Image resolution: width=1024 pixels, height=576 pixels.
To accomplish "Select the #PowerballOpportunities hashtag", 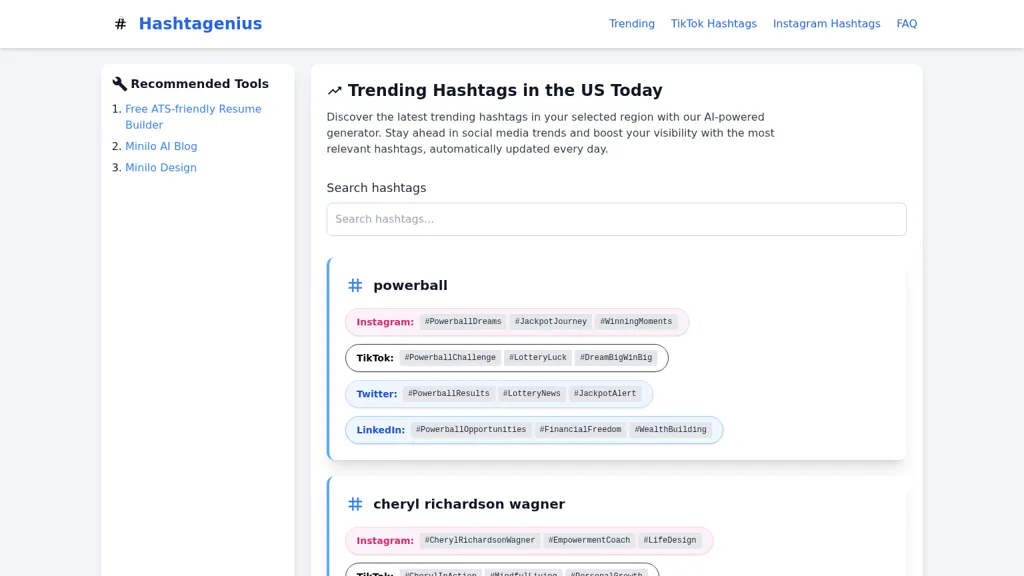I will point(471,430).
